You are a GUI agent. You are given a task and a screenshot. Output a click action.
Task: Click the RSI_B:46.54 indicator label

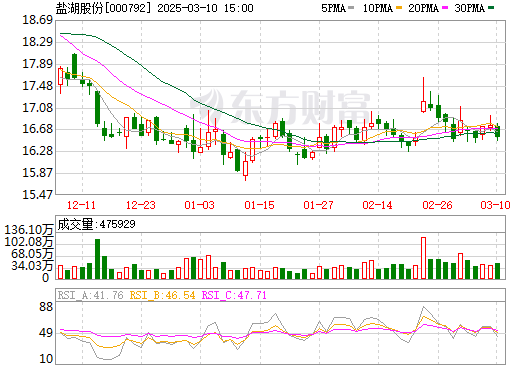pos(162,295)
